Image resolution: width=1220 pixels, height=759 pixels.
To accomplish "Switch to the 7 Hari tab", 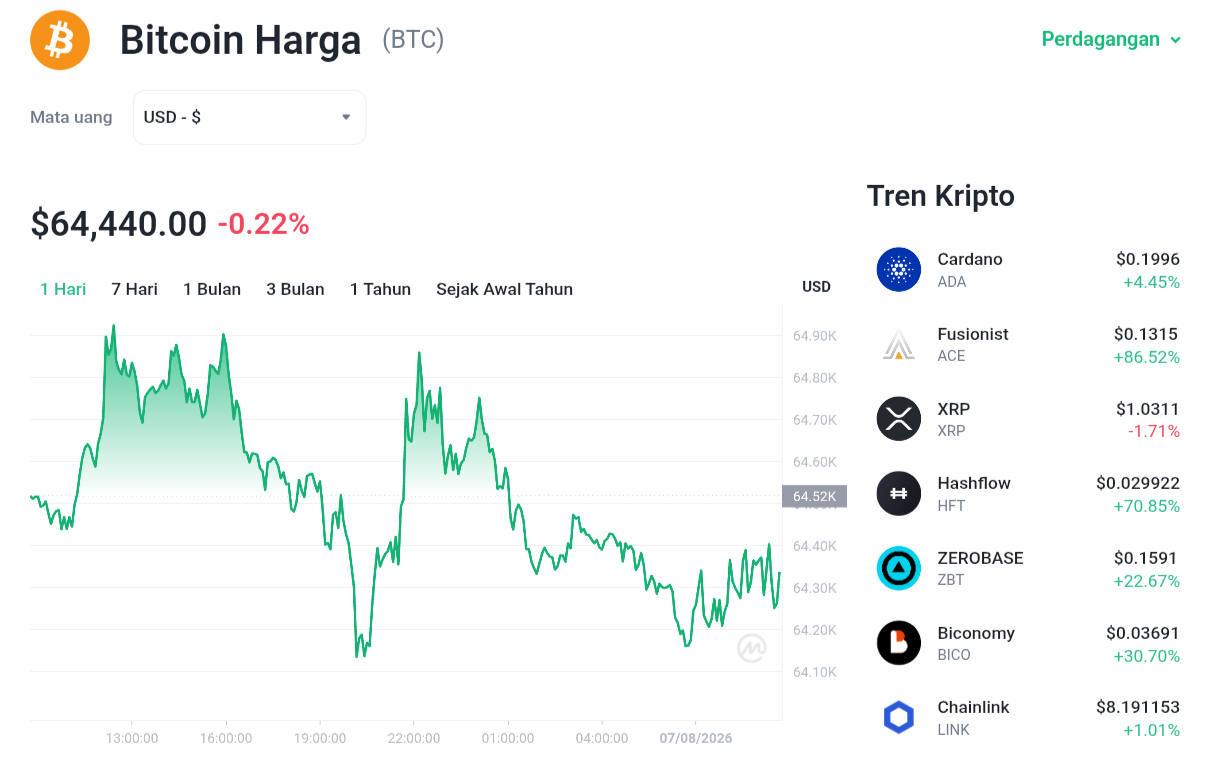I will tap(134, 289).
